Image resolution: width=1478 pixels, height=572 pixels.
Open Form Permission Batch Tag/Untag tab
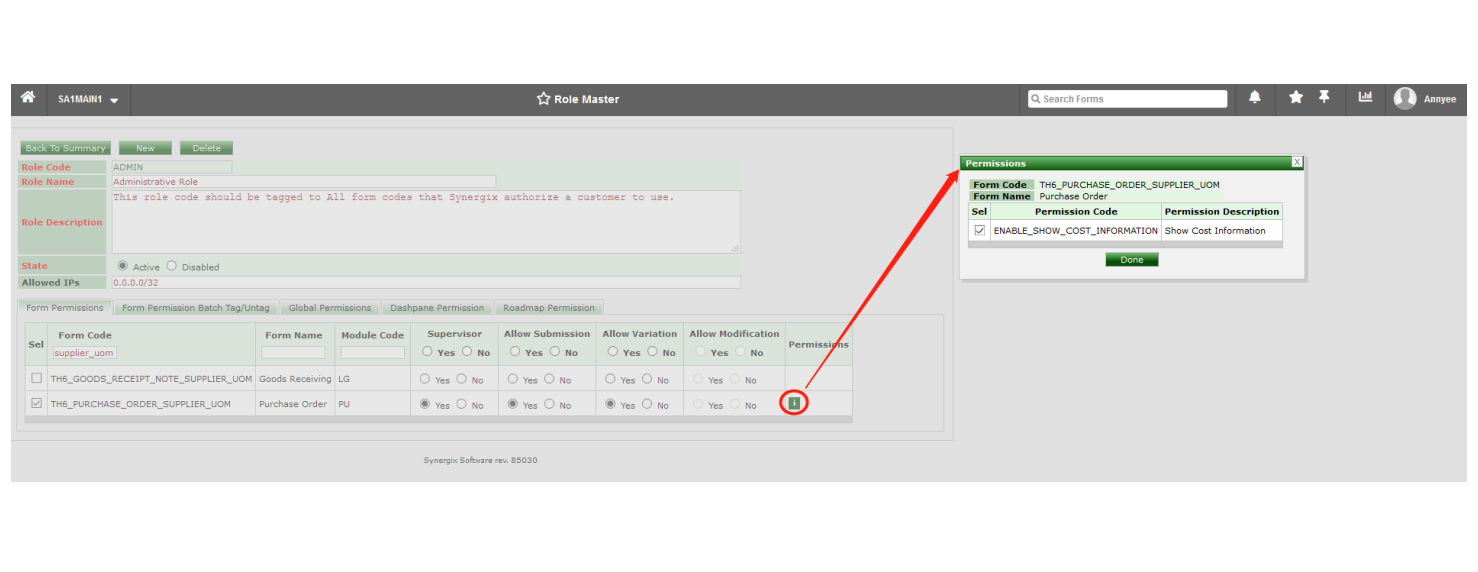195,308
